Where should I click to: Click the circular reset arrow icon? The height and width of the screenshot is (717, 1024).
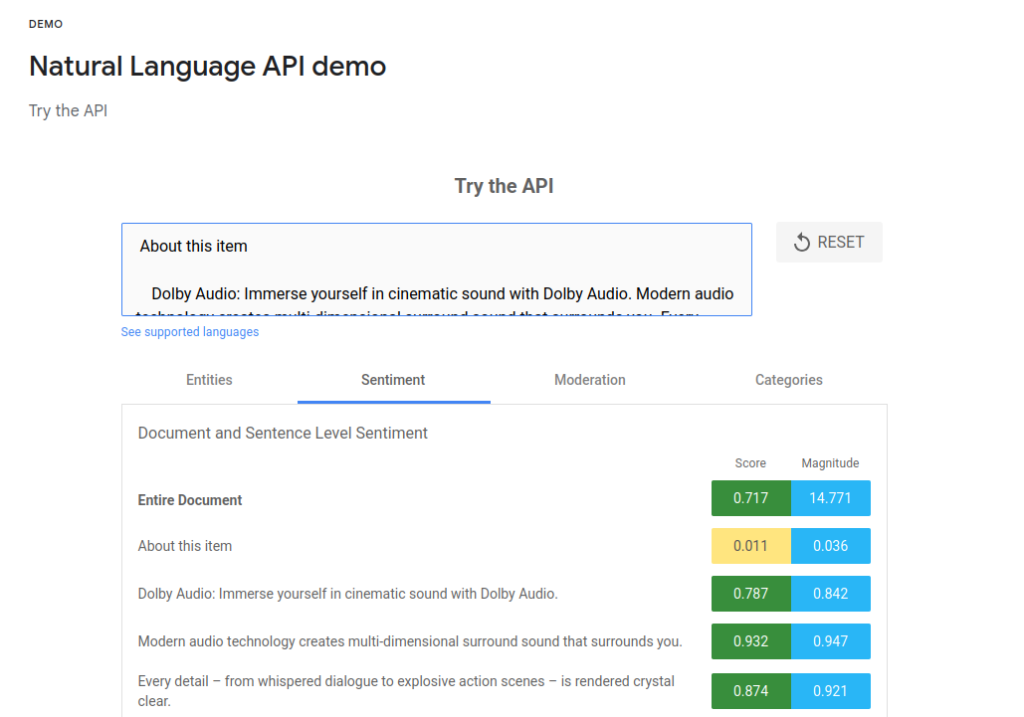(800, 241)
